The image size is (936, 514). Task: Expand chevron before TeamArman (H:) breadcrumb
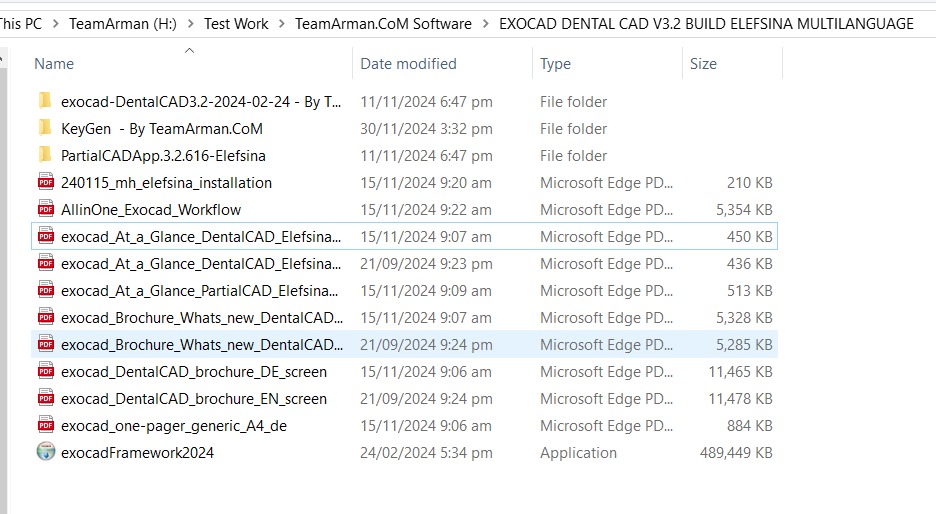tap(56, 24)
